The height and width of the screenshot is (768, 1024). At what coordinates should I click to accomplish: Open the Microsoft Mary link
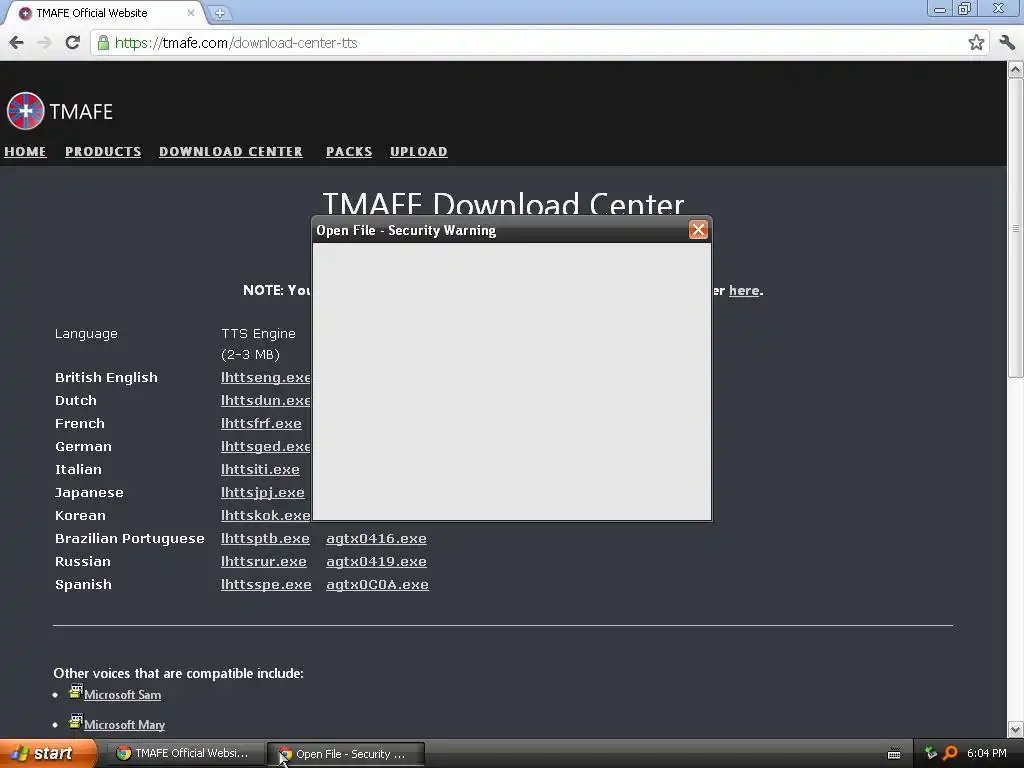click(124, 725)
